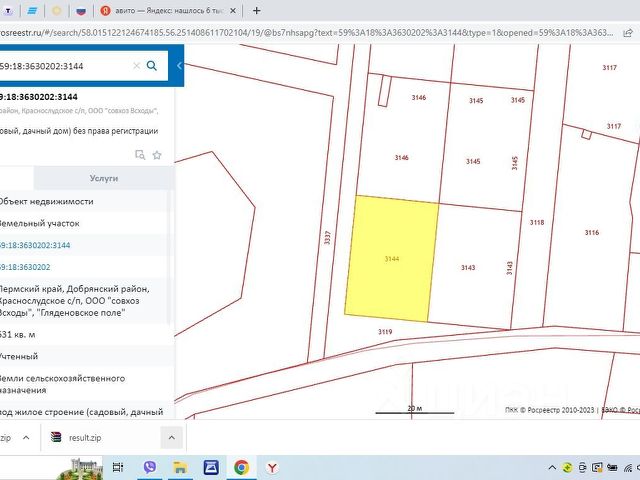
Task: Click the bold title '9:18:3630202:3144' in panel
Action: click(39, 97)
